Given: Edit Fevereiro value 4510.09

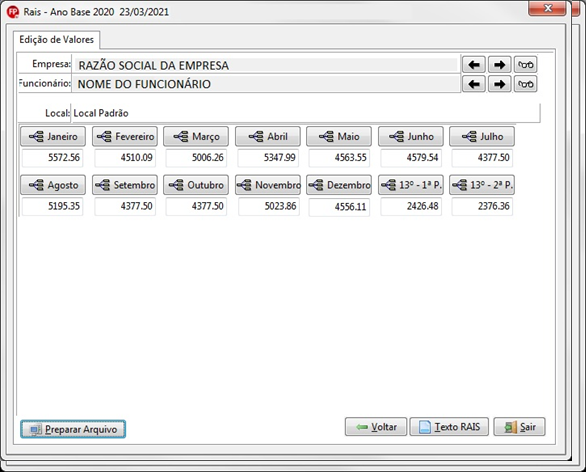Looking at the screenshot, I should pyautogui.click(x=125, y=158).
